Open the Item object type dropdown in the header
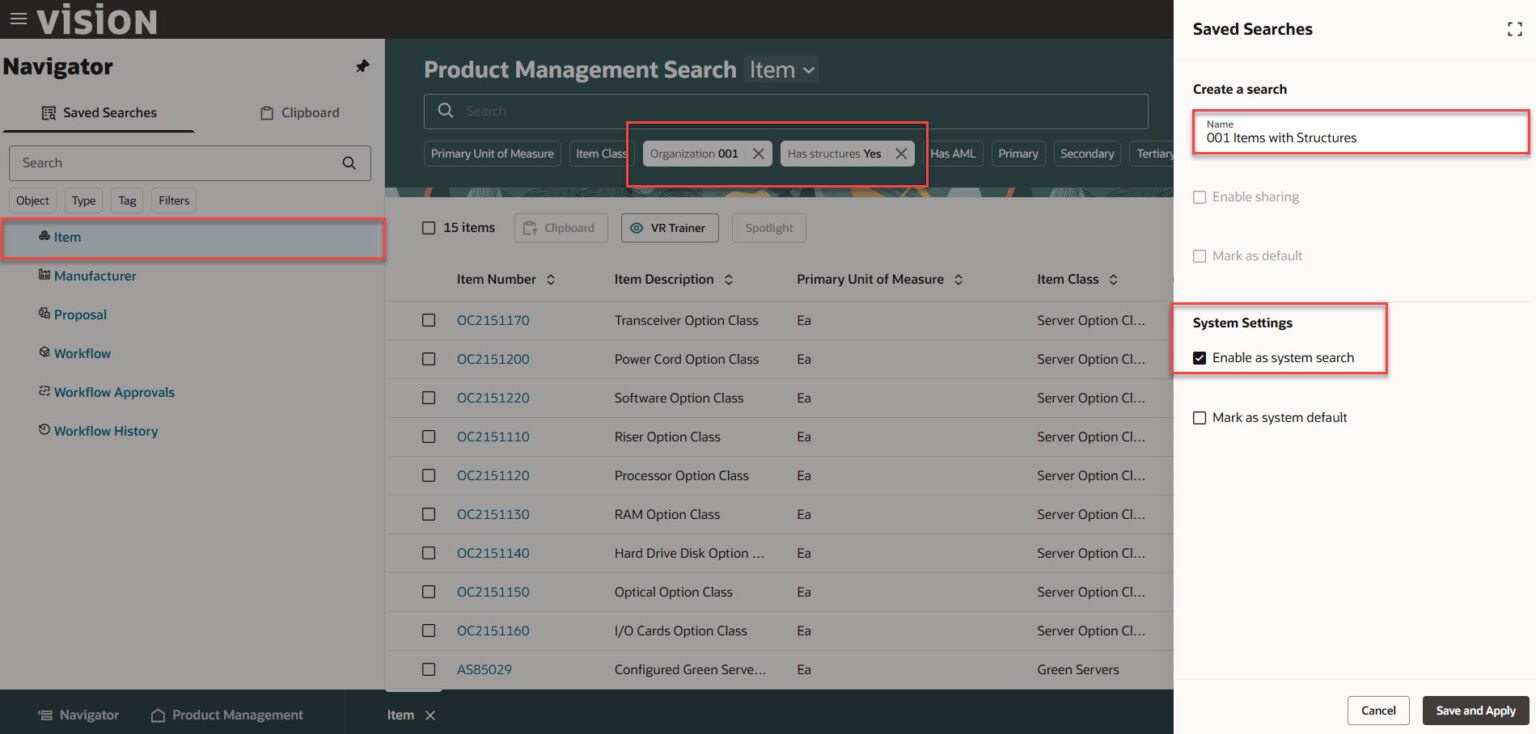The width and height of the screenshot is (1536, 734). point(782,69)
